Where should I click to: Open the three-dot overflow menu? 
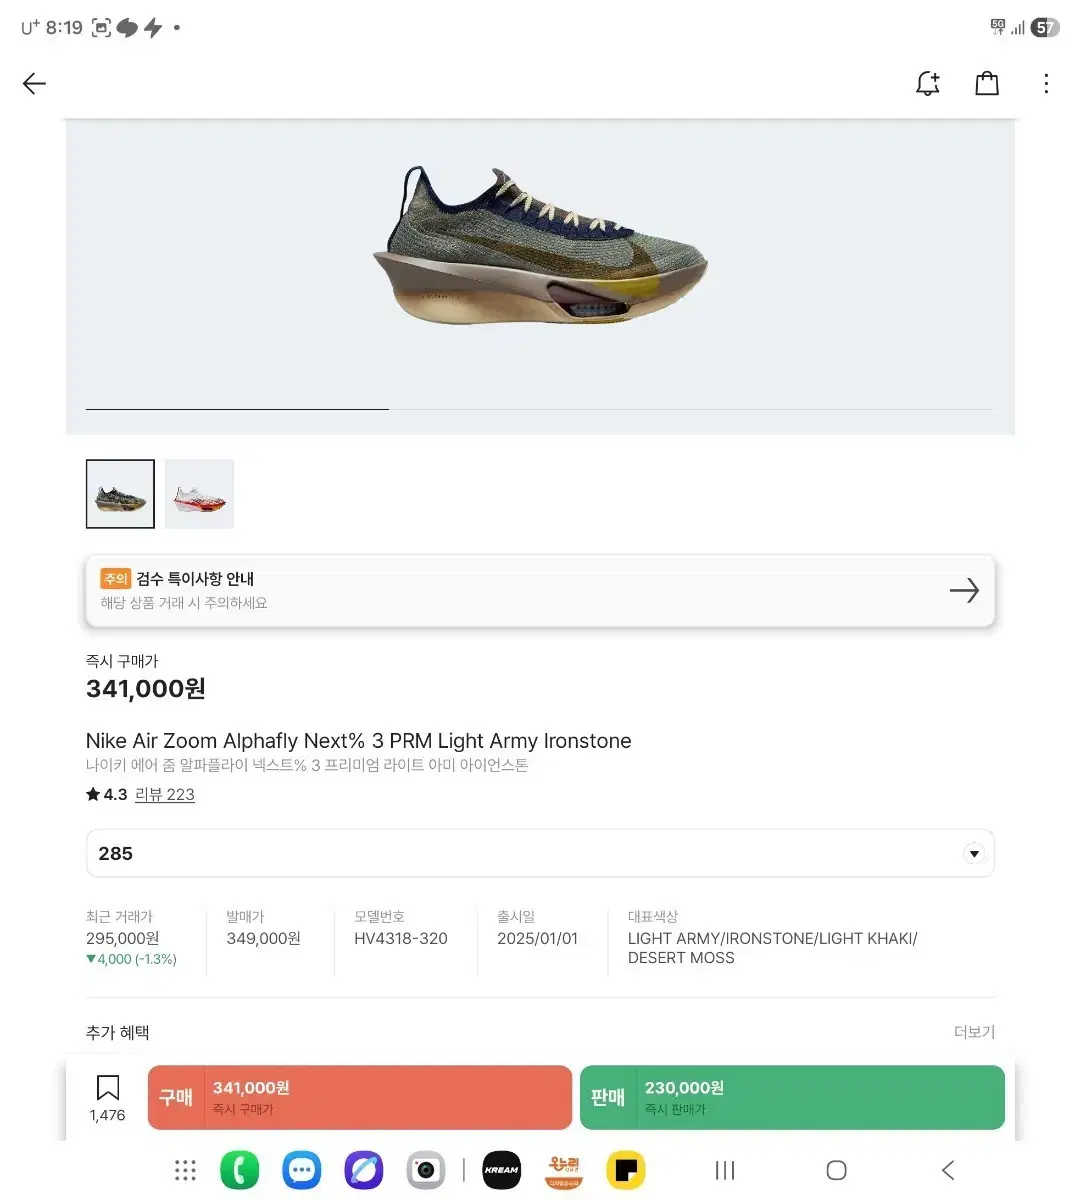(1046, 84)
